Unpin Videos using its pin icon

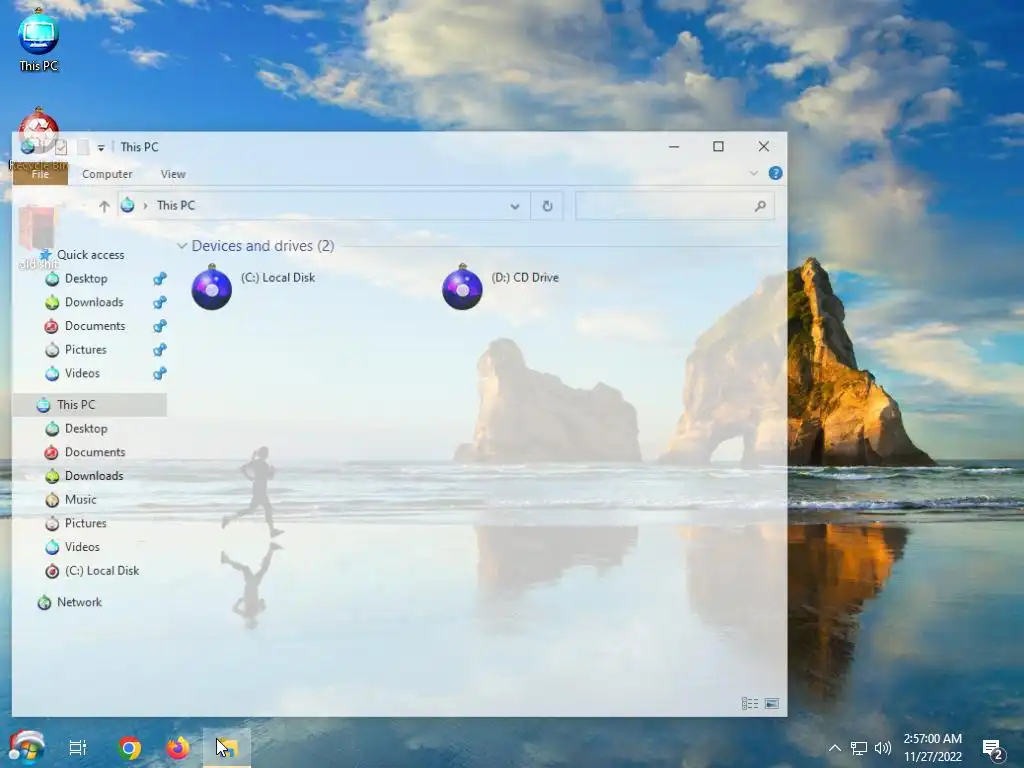159,374
